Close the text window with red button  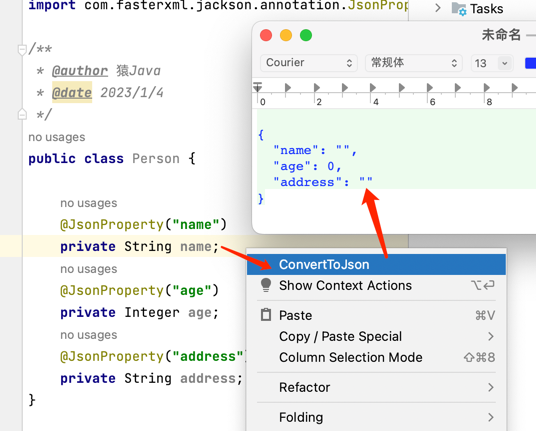(266, 35)
